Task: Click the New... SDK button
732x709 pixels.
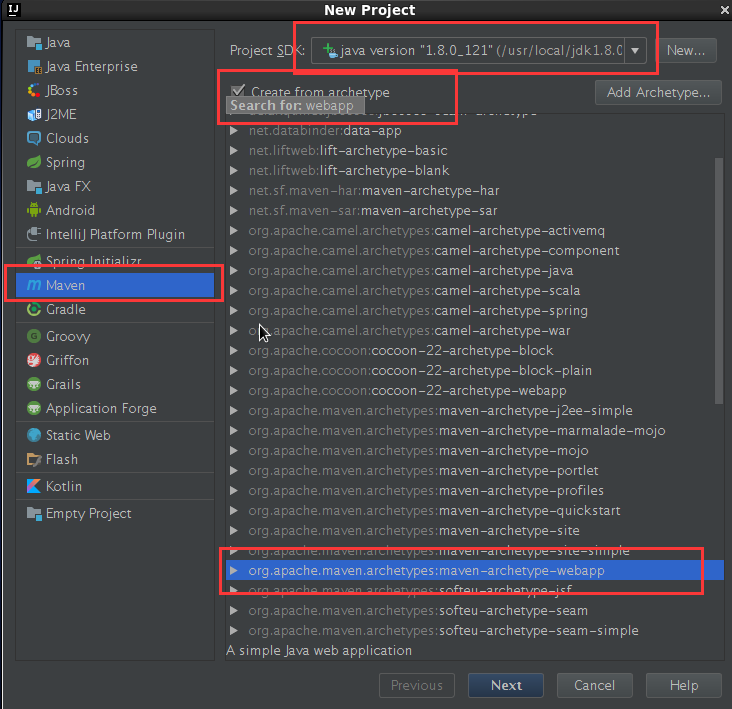Action: click(x=686, y=50)
